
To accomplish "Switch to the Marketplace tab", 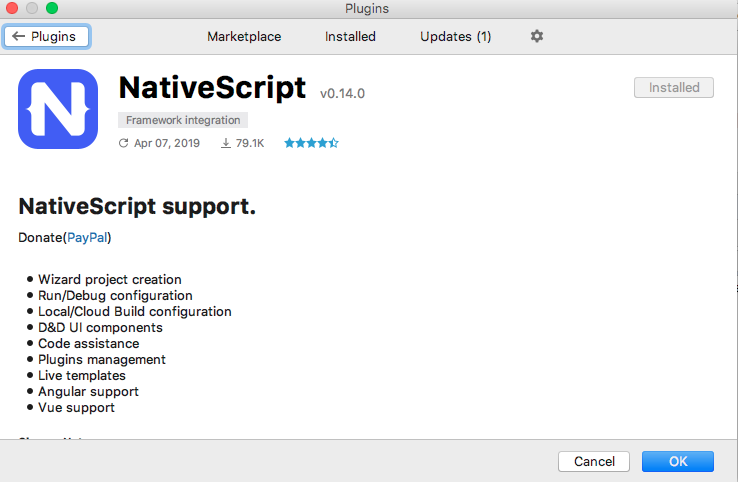I will (244, 37).
